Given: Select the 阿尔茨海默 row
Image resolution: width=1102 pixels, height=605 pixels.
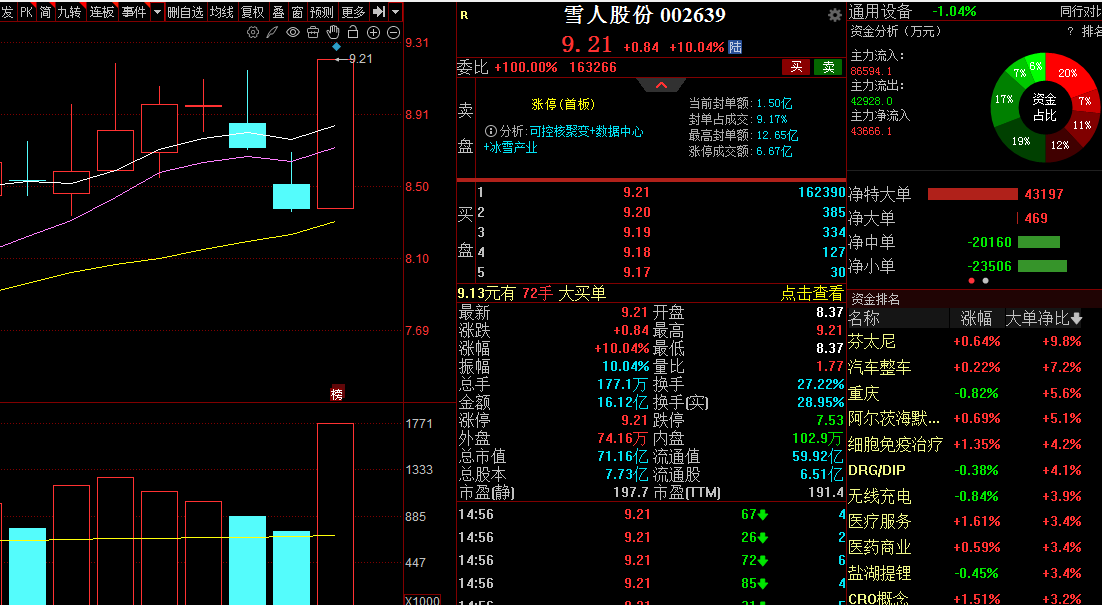Looking at the screenshot, I should pos(974,418).
